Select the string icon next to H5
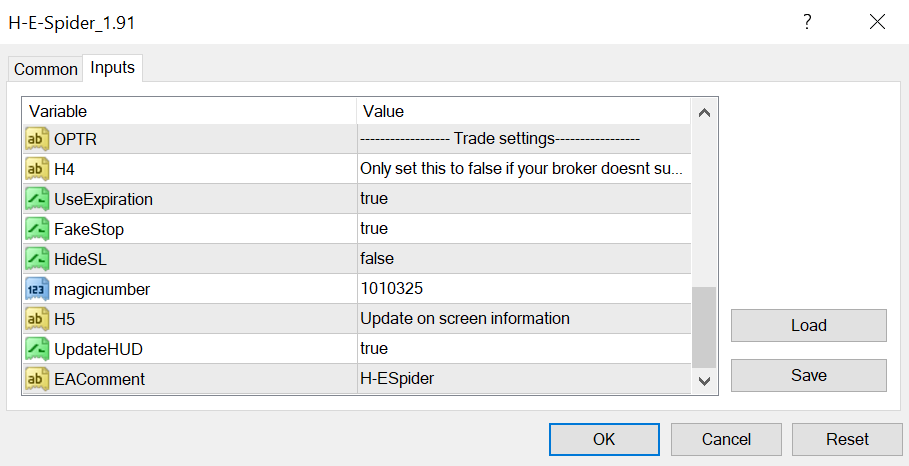This screenshot has height=466, width=909. [x=37, y=319]
